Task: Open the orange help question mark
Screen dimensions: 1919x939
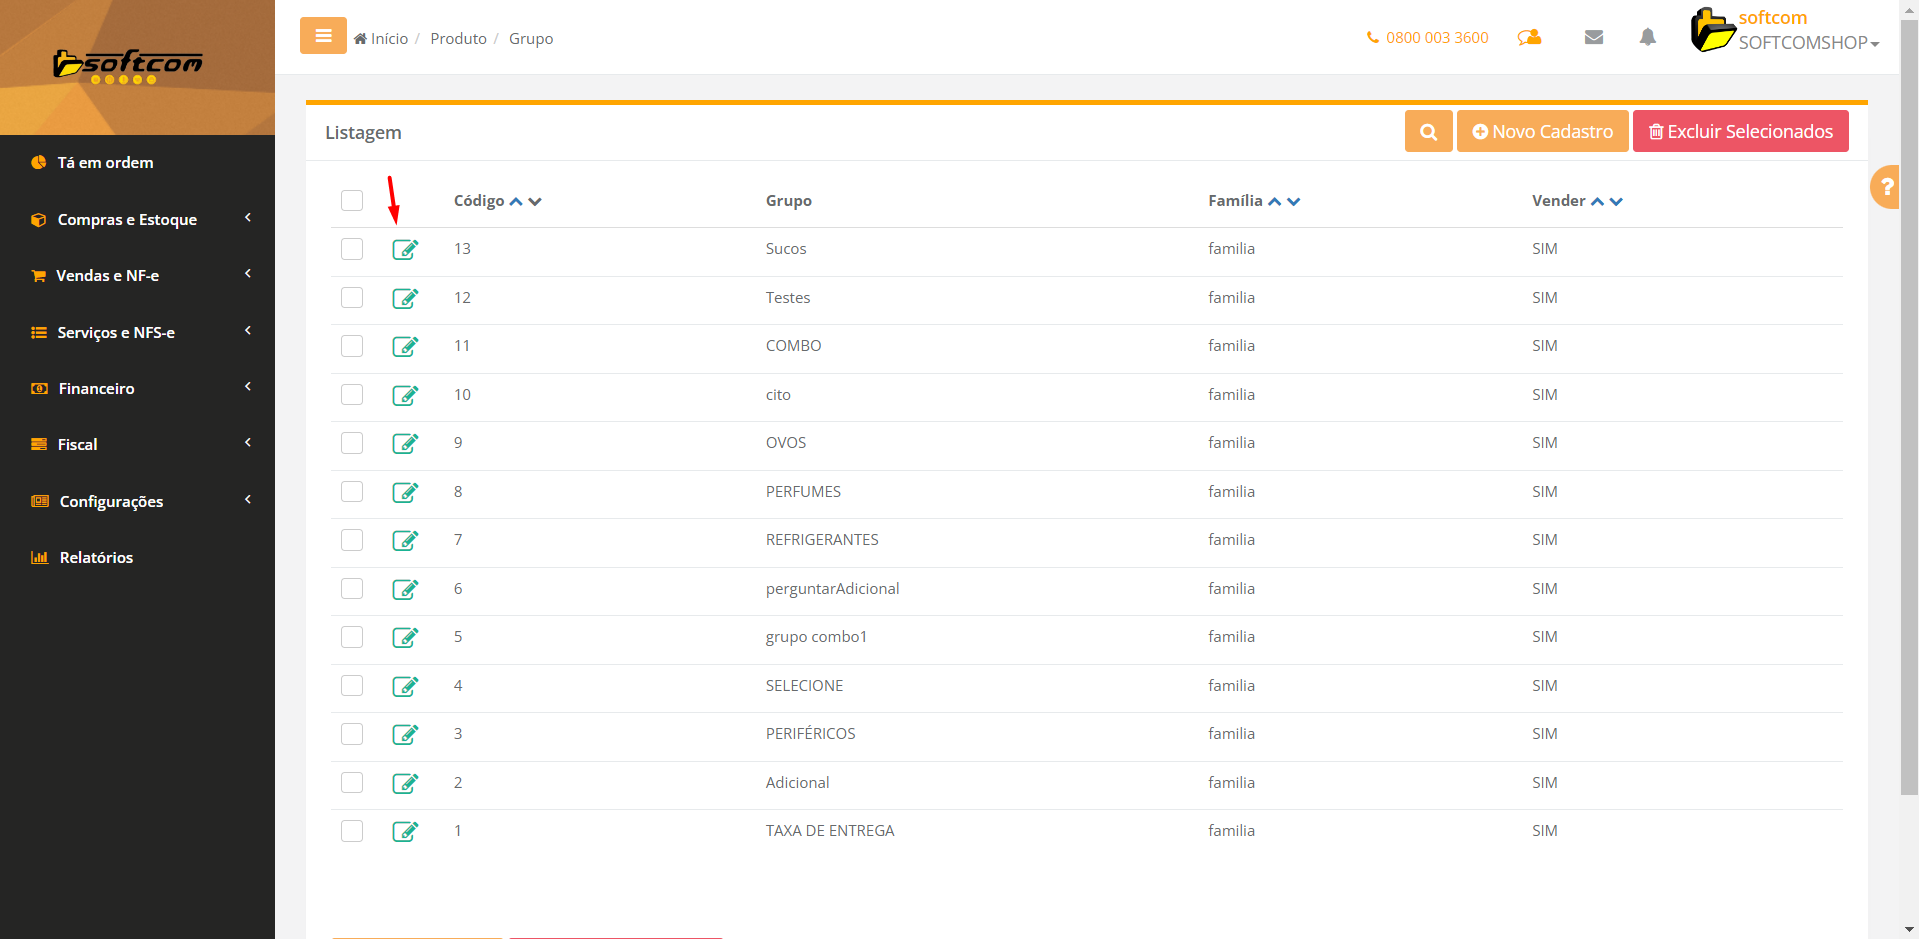Action: tap(1885, 187)
